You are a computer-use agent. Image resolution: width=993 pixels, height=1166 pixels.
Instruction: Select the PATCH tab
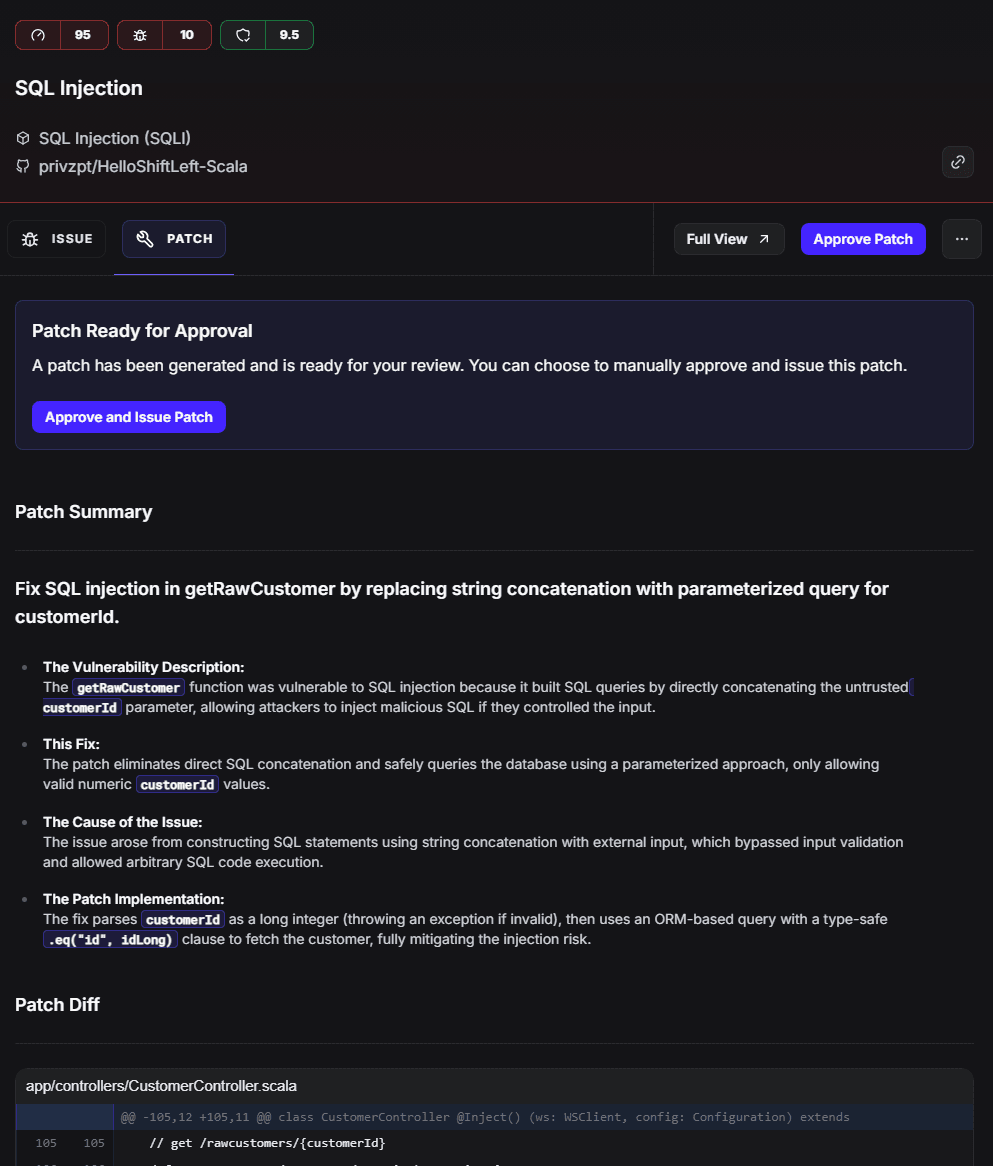point(174,239)
